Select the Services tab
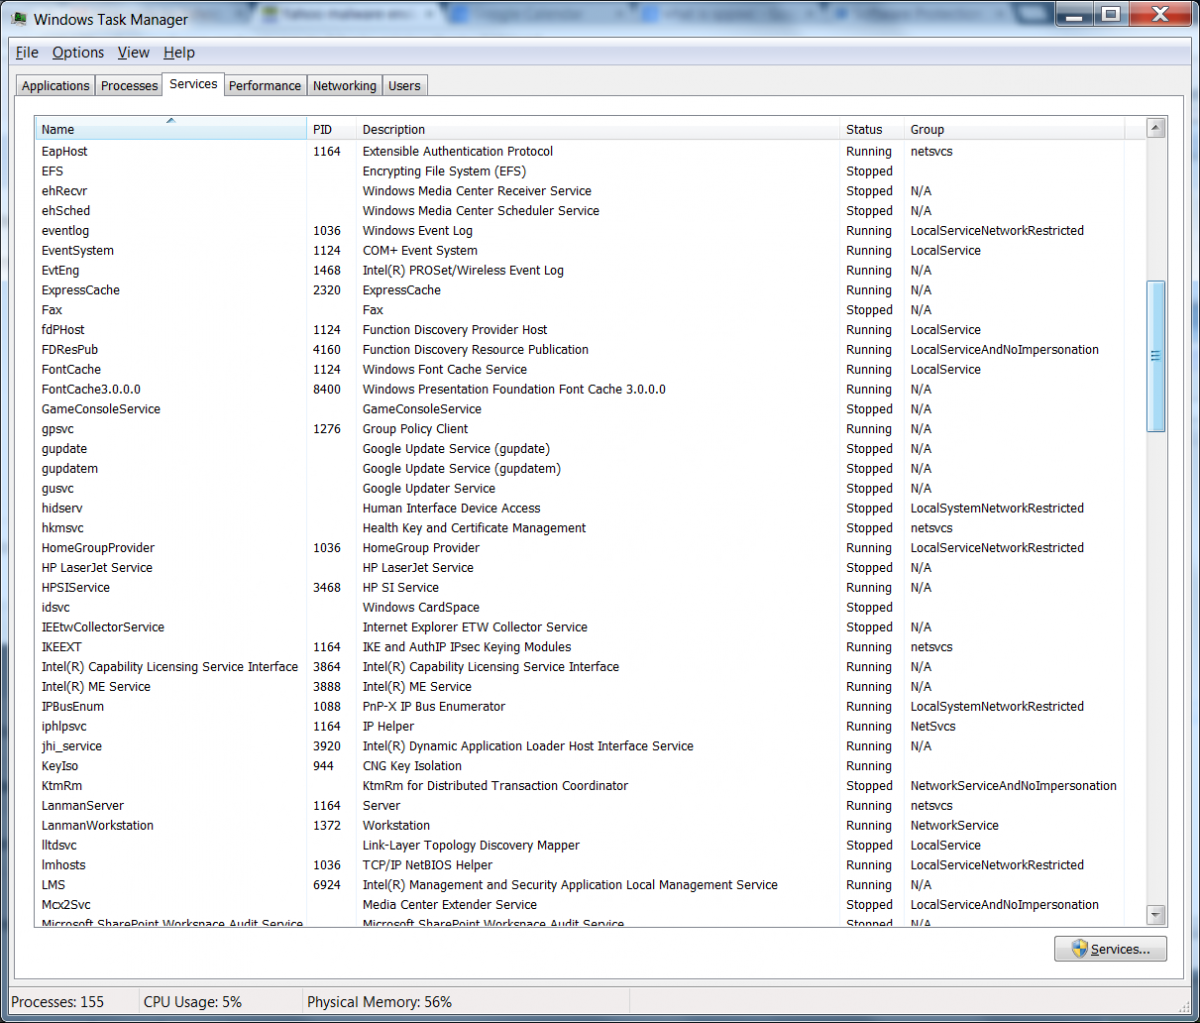Screen dimensions: 1200x1023 click(x=194, y=84)
